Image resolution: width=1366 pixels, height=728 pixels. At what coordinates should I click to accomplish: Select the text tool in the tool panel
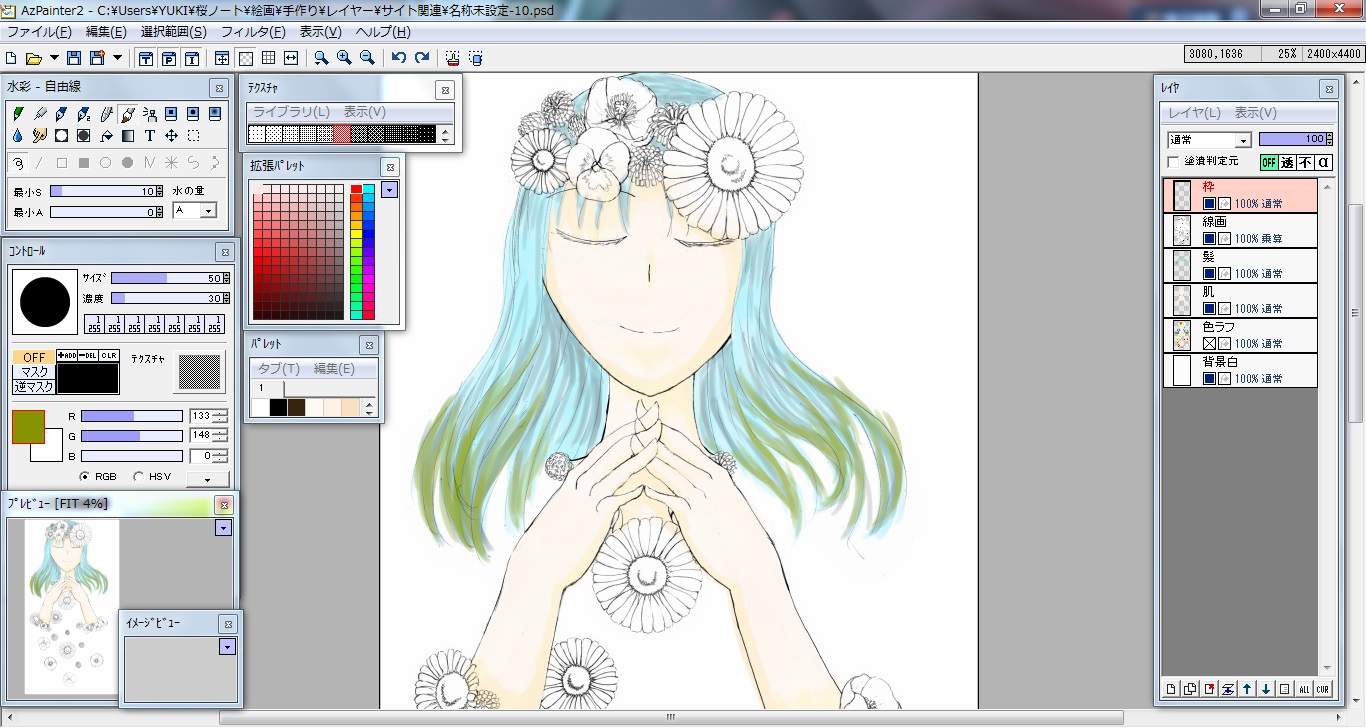click(149, 136)
